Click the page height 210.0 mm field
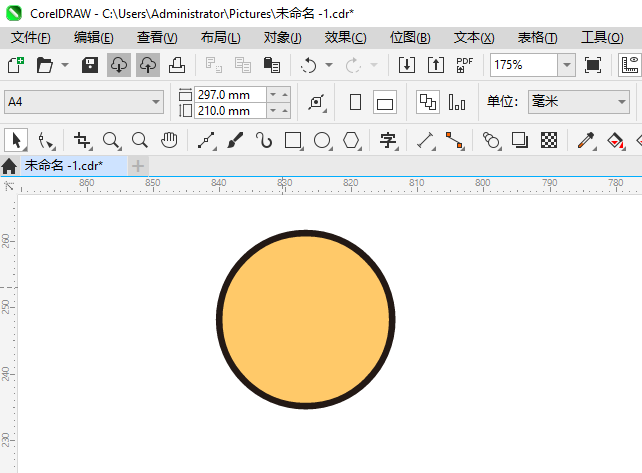The width and height of the screenshot is (642, 473). click(x=231, y=111)
